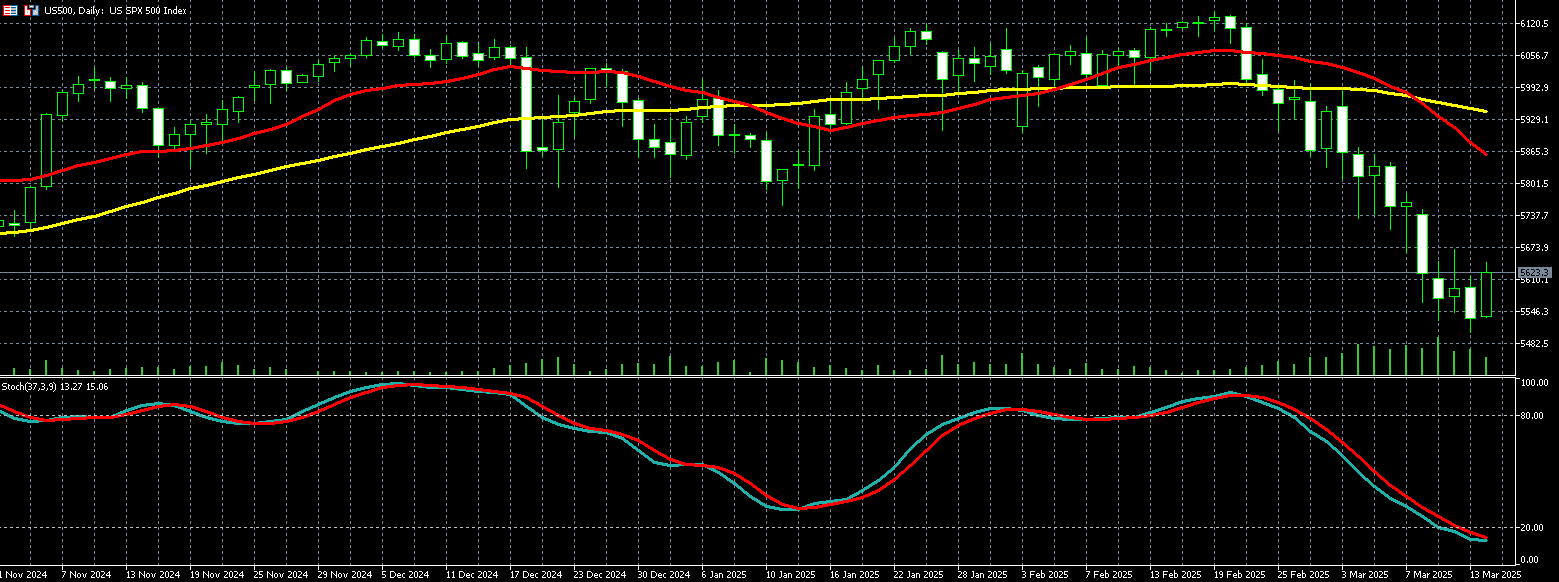Select the 5 Dec 2024 date label
This screenshot has height=582, width=1559.
(405, 575)
